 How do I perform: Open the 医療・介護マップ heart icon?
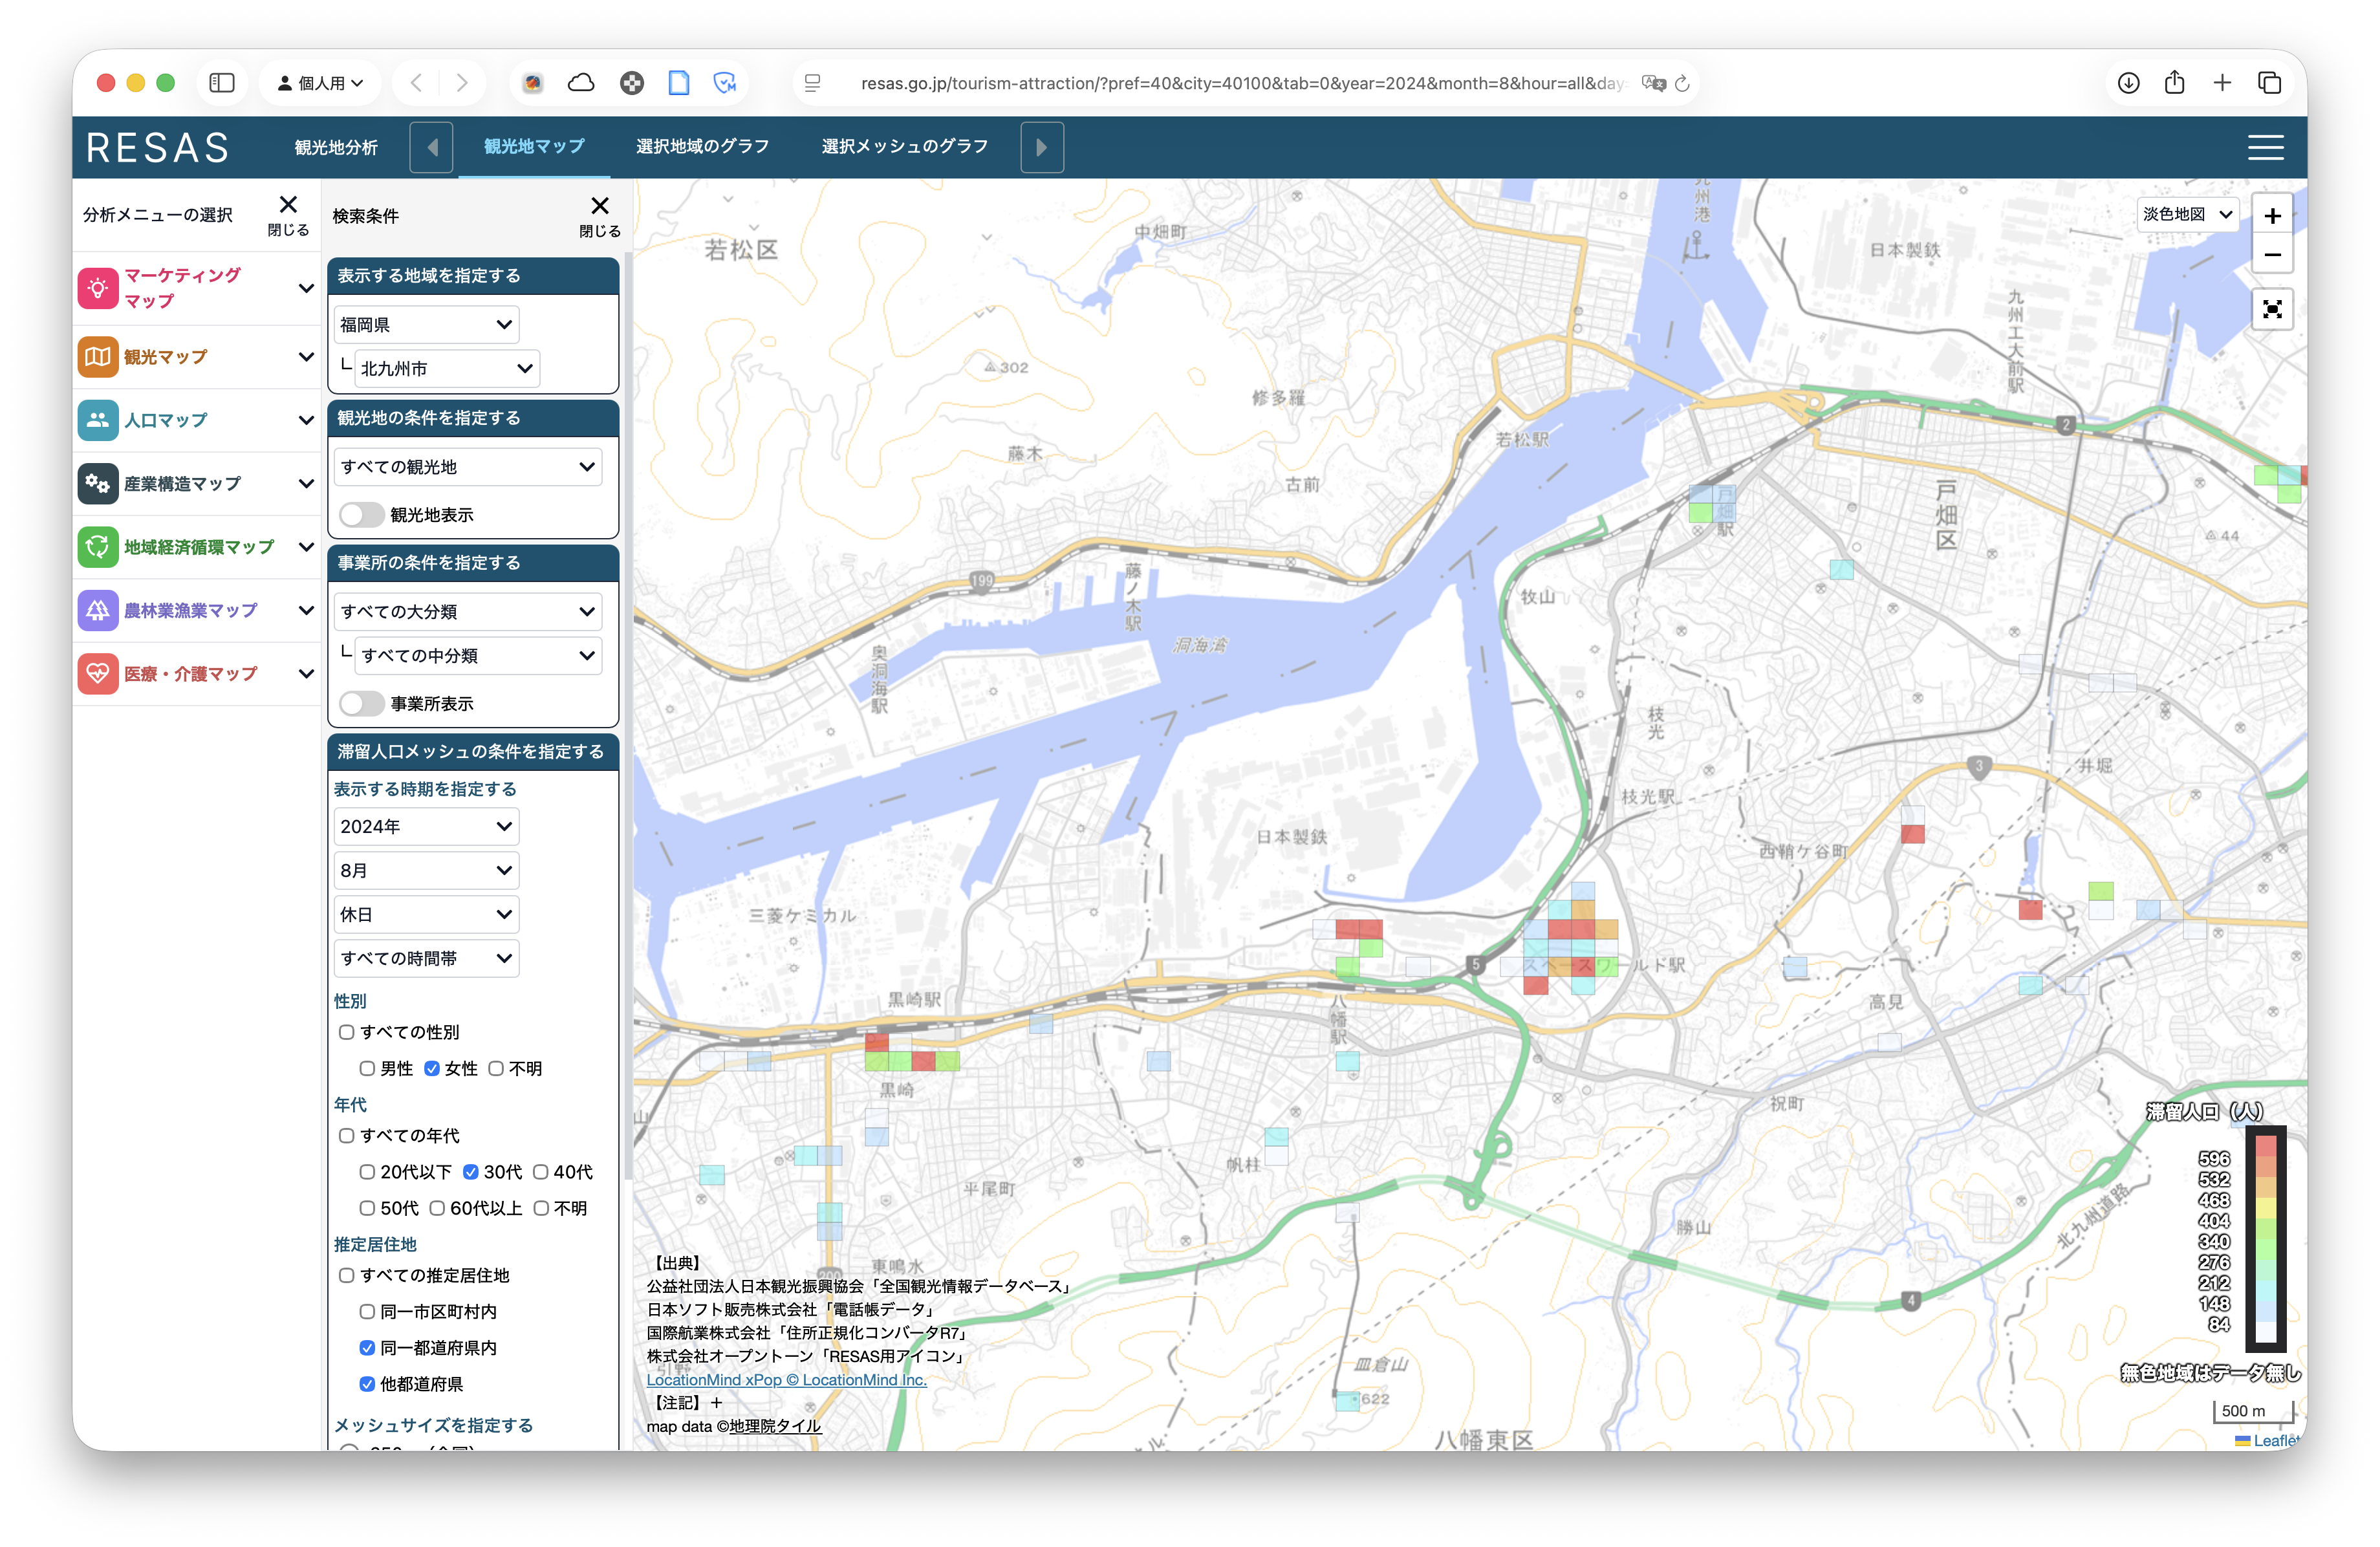coord(97,674)
